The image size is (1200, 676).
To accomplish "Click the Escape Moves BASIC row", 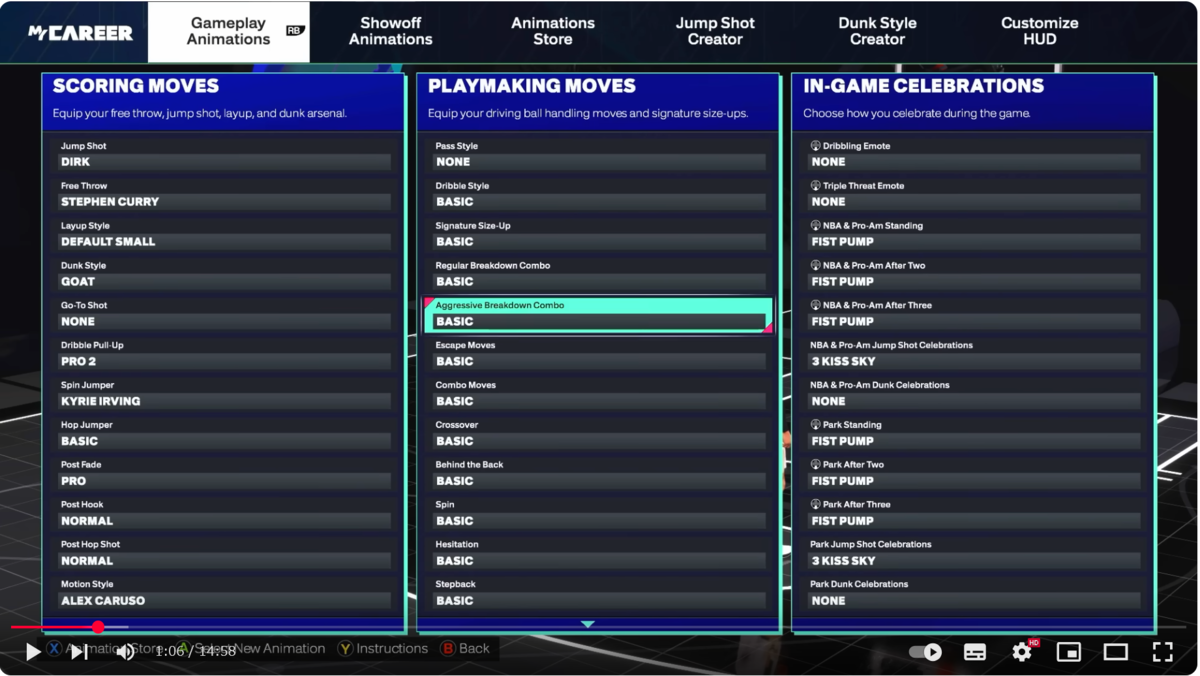I will [599, 354].
